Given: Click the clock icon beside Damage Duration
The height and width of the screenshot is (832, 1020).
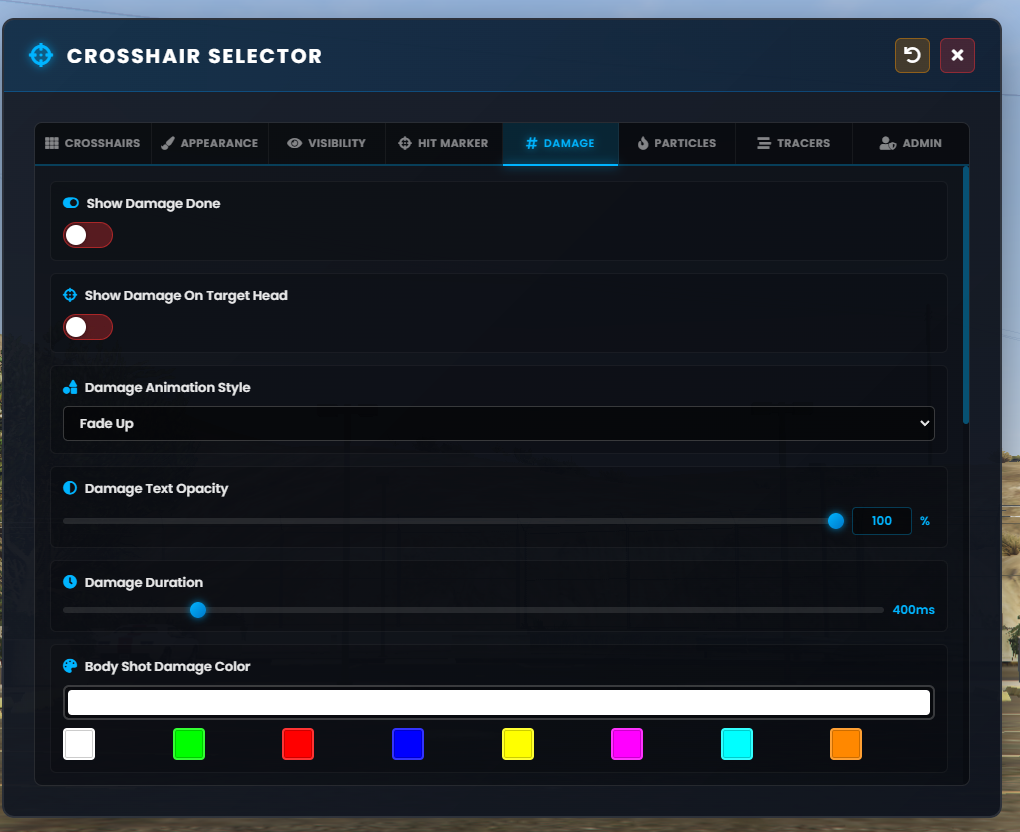Looking at the screenshot, I should click(70, 582).
